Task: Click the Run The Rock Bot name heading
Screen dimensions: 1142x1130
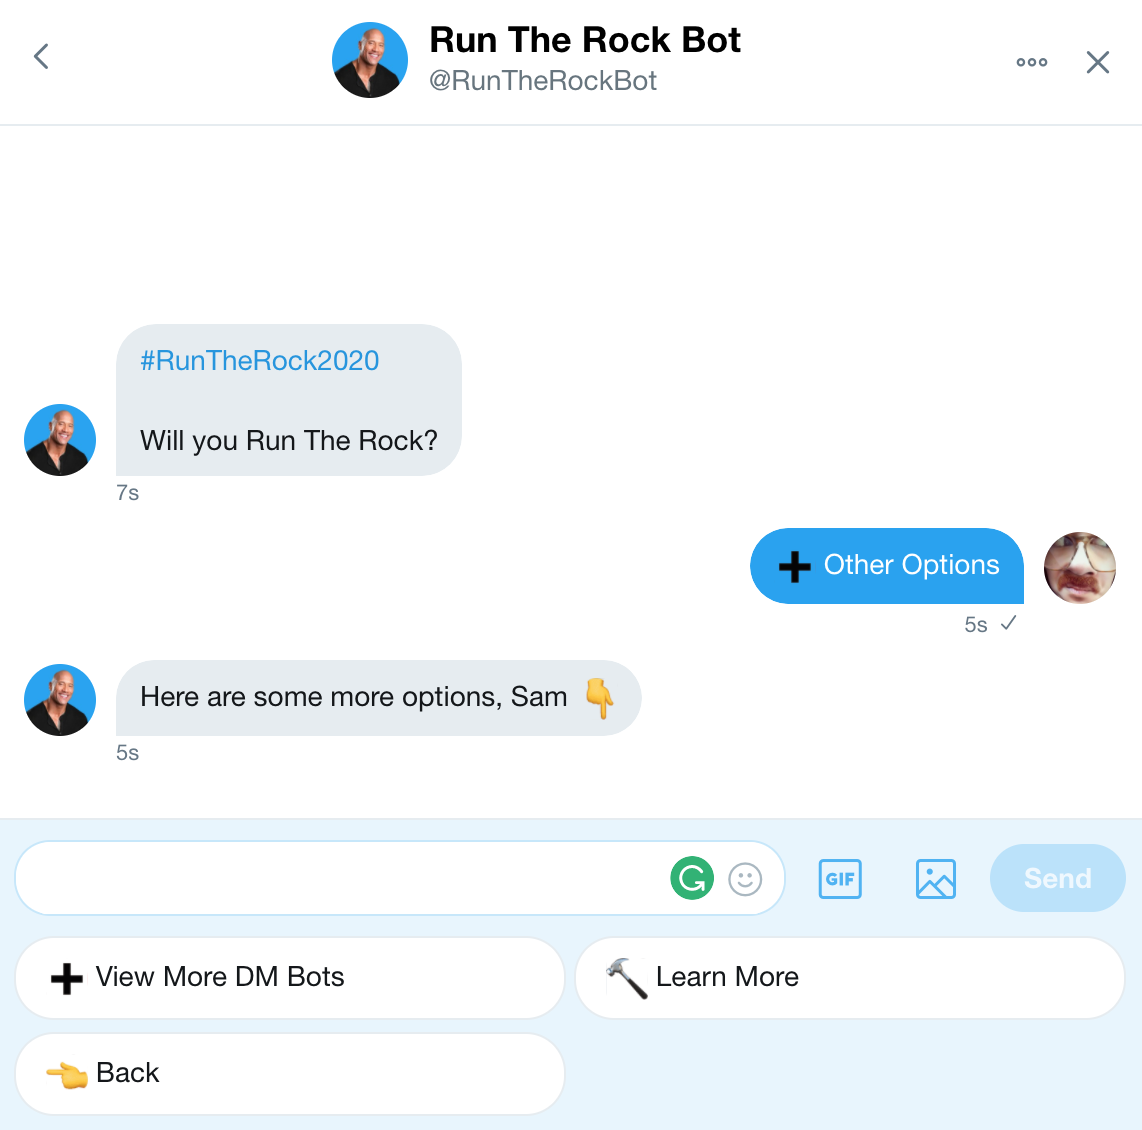Action: pyautogui.click(x=585, y=40)
